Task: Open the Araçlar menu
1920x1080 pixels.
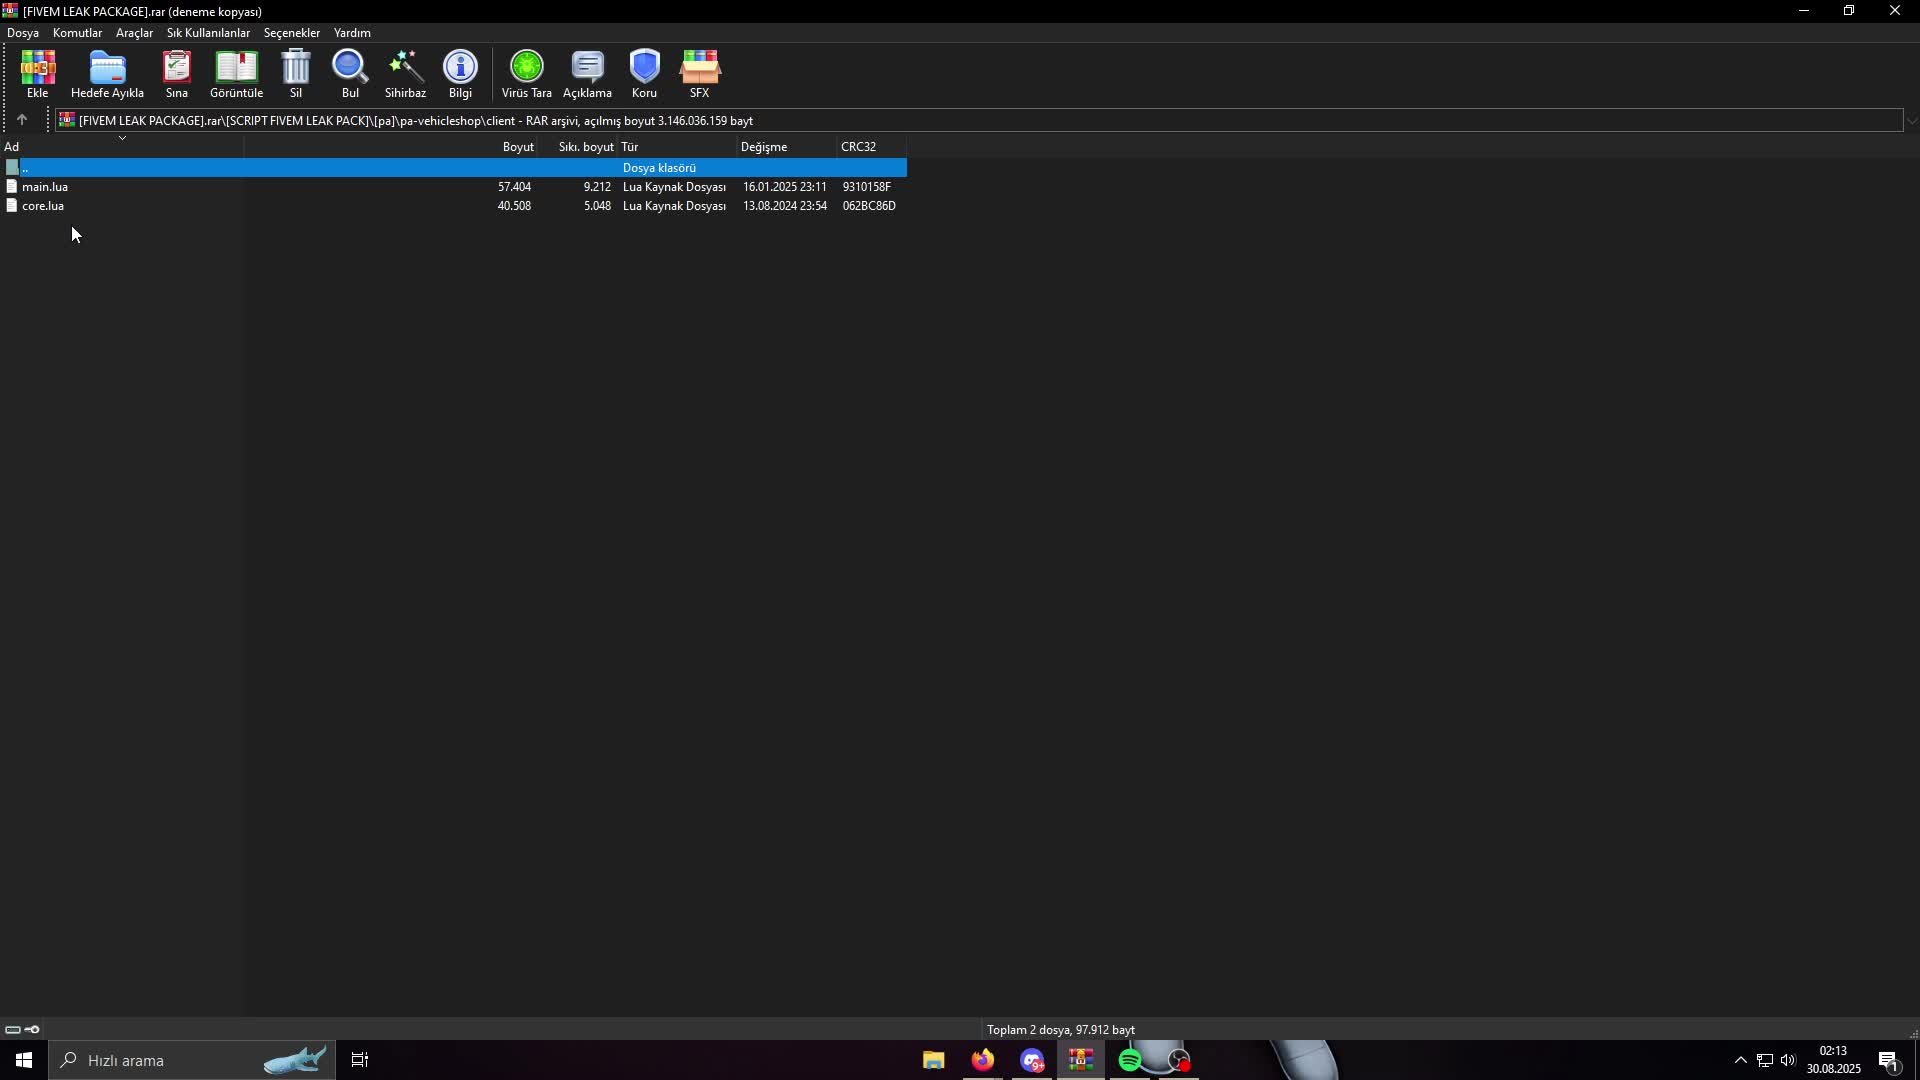Action: coord(134,33)
